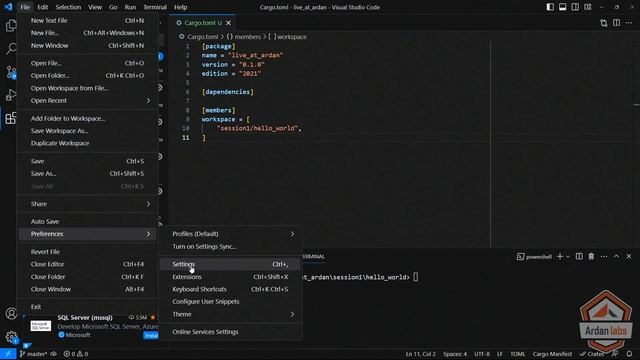Kill terminal with trash icon
Image resolution: width=640 pixels, height=360 pixels.
click(591, 256)
